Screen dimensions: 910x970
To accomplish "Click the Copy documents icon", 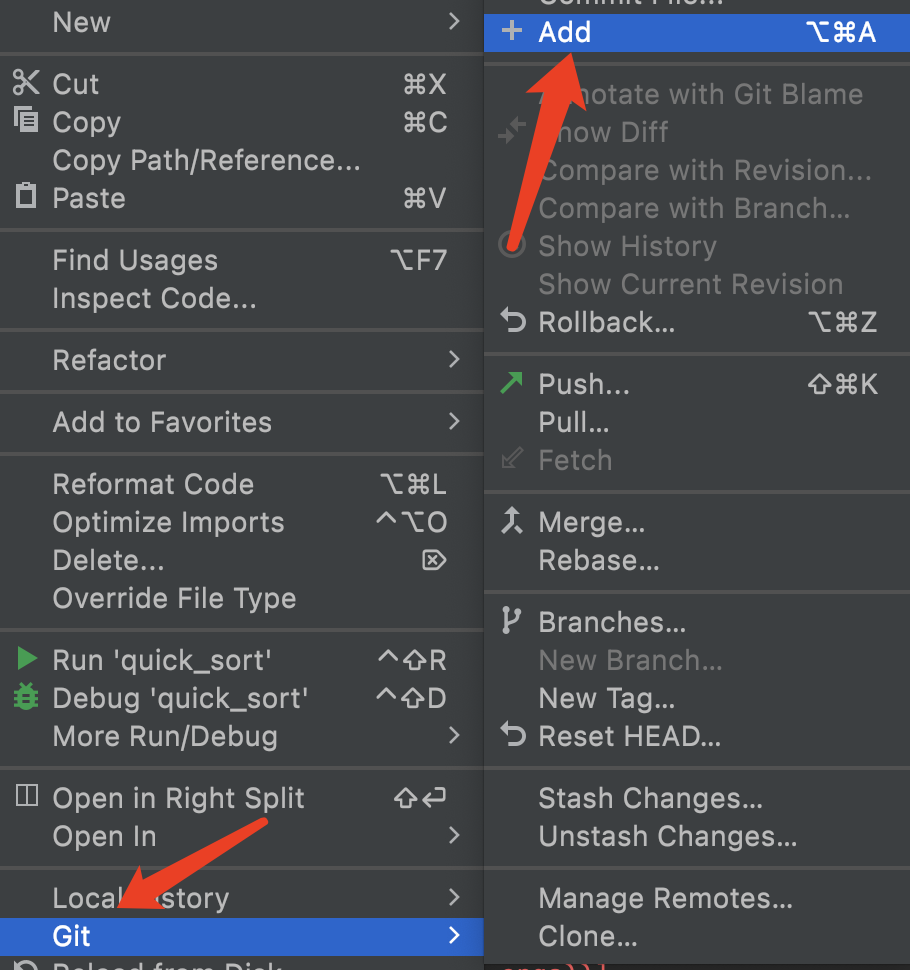I will [26, 121].
